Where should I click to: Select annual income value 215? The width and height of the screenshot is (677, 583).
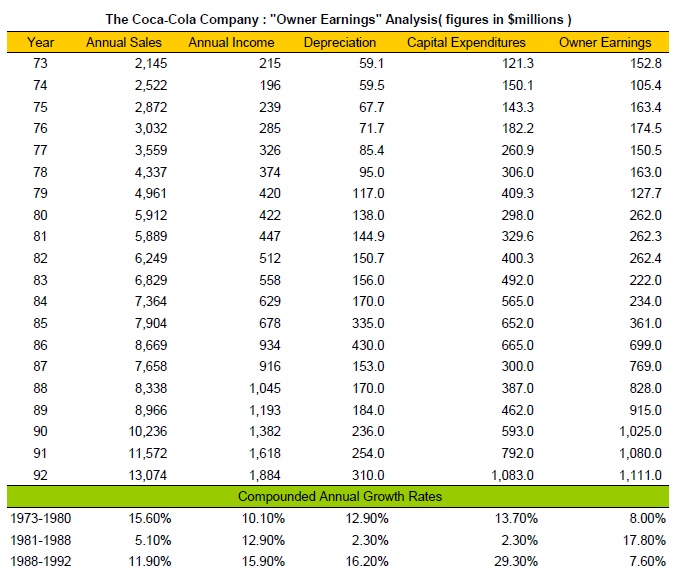tap(270, 63)
